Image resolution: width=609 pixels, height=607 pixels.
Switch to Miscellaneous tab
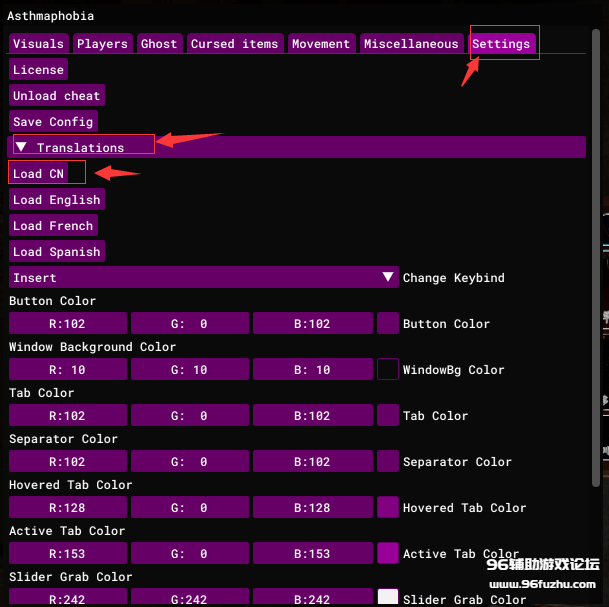tap(411, 44)
